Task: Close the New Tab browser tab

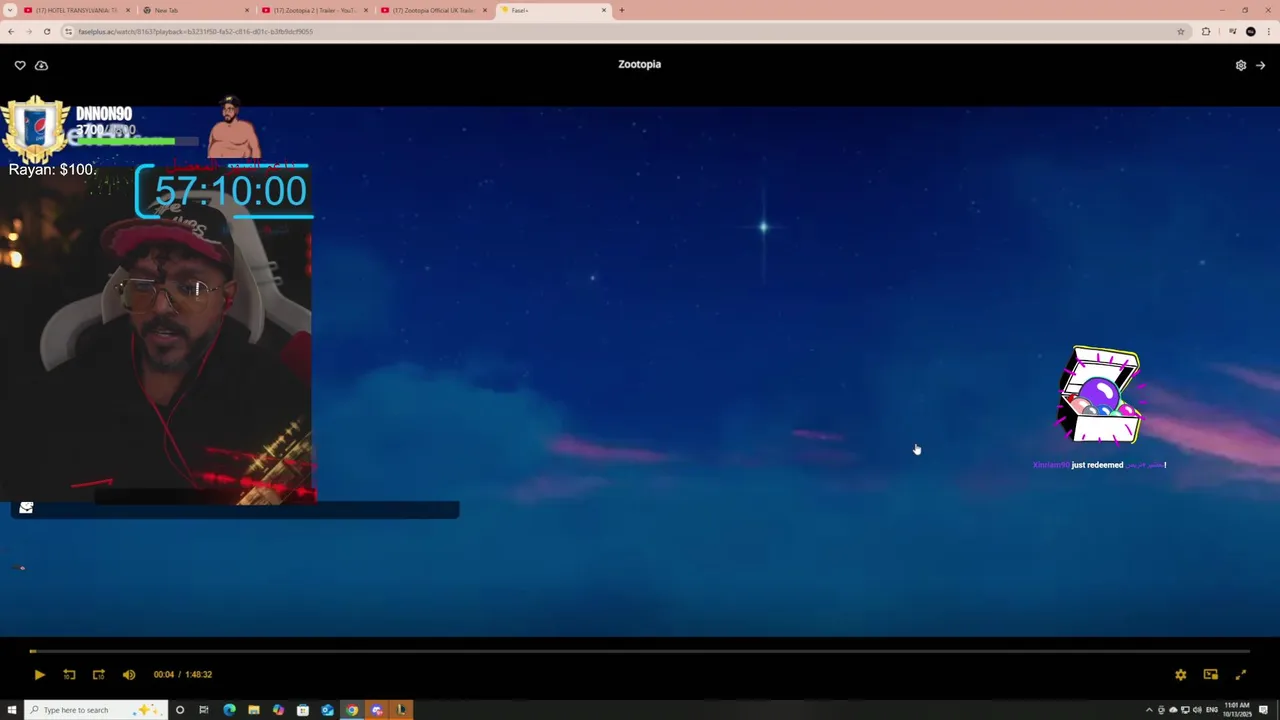Action: click(247, 10)
